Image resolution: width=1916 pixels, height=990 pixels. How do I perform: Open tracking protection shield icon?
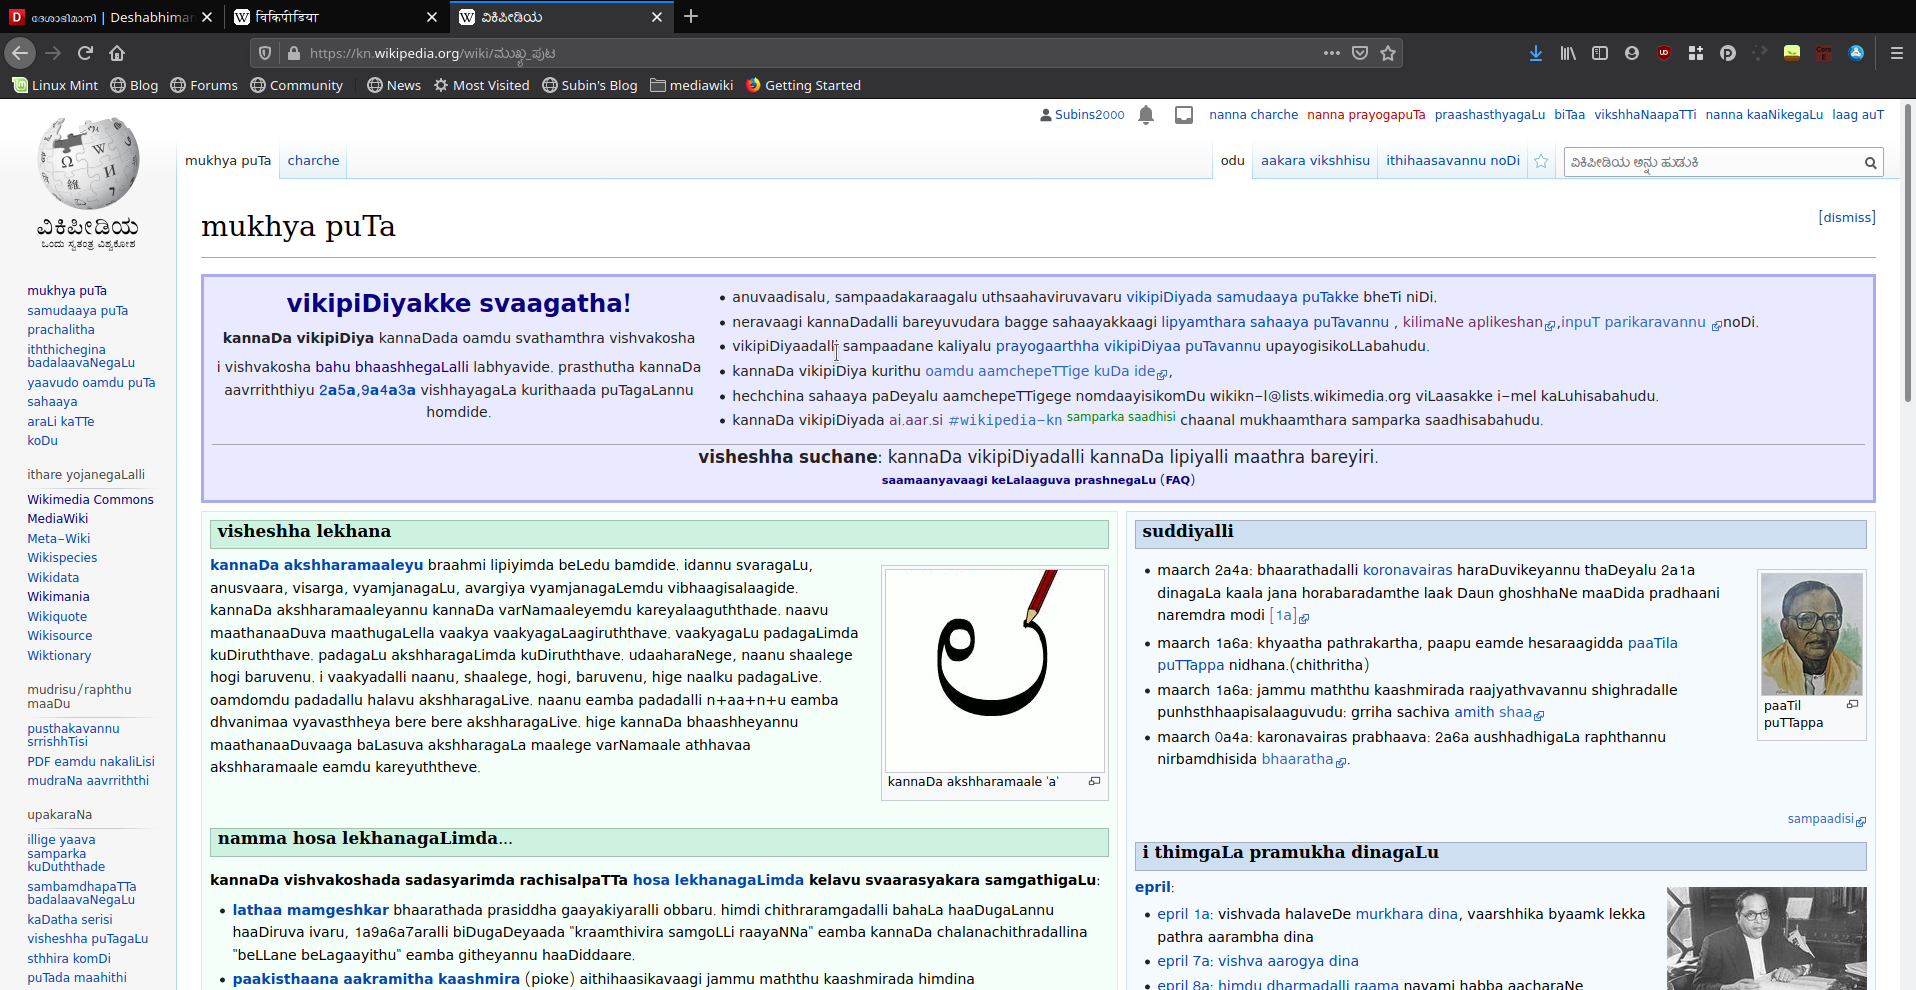pyautogui.click(x=265, y=53)
